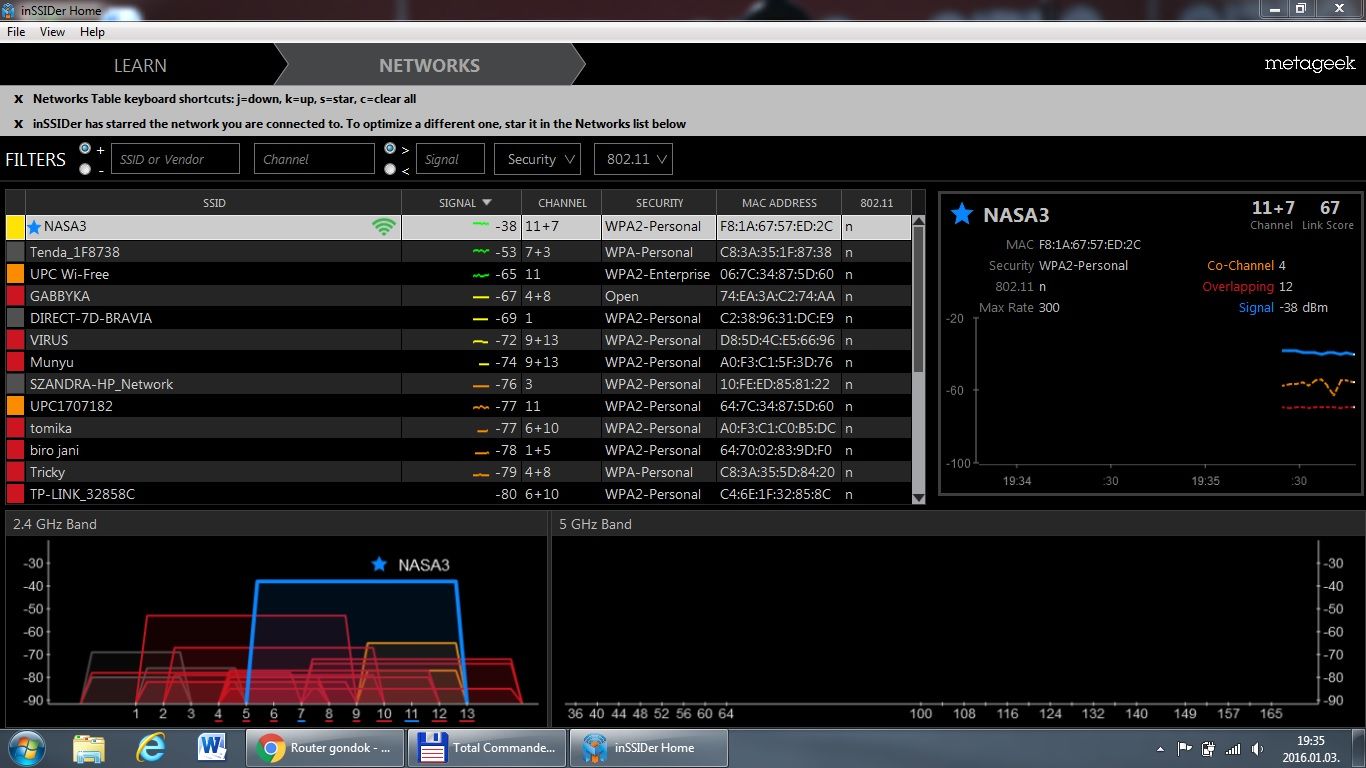Select the VIRUS network row

[459, 340]
